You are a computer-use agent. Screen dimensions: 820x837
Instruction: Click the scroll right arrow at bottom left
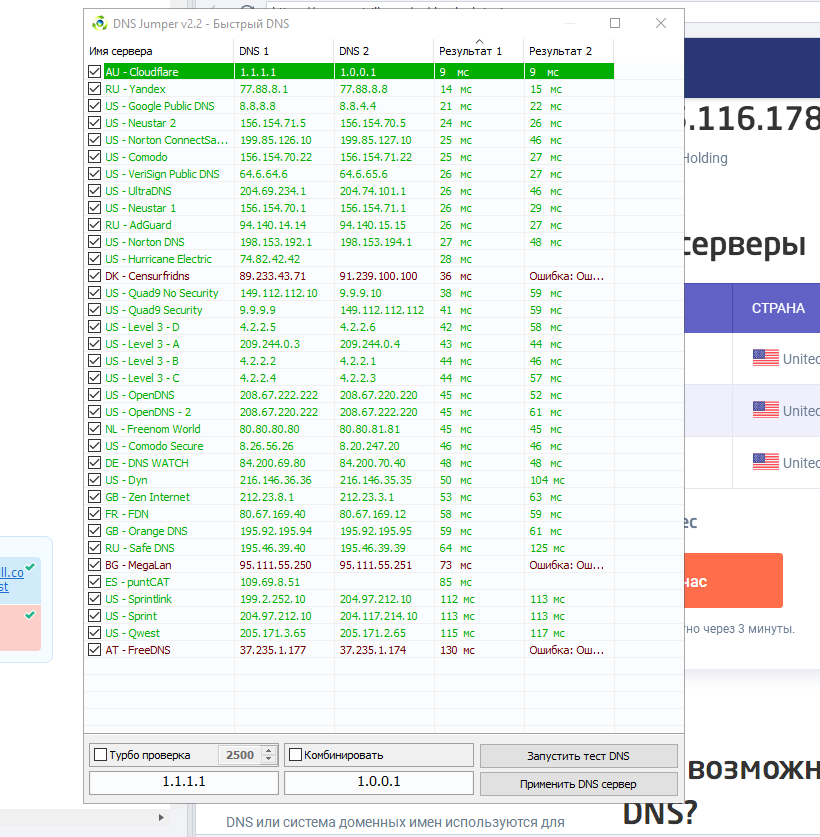[161, 817]
